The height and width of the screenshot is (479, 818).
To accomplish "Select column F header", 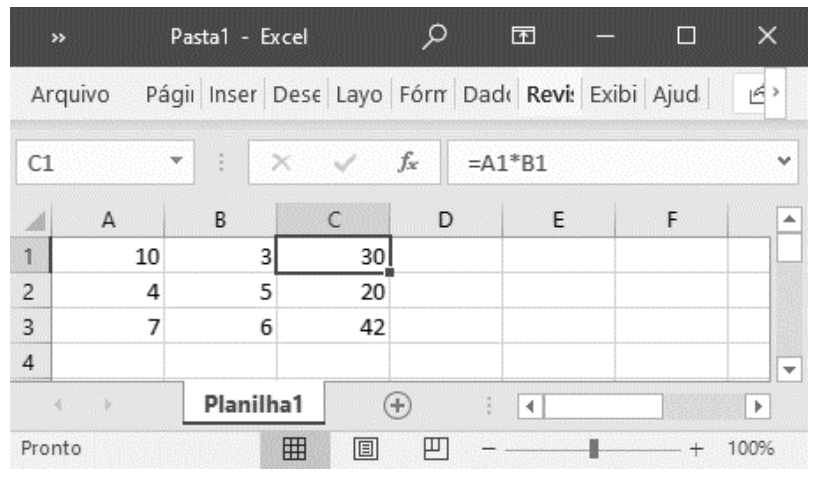I will point(671,220).
